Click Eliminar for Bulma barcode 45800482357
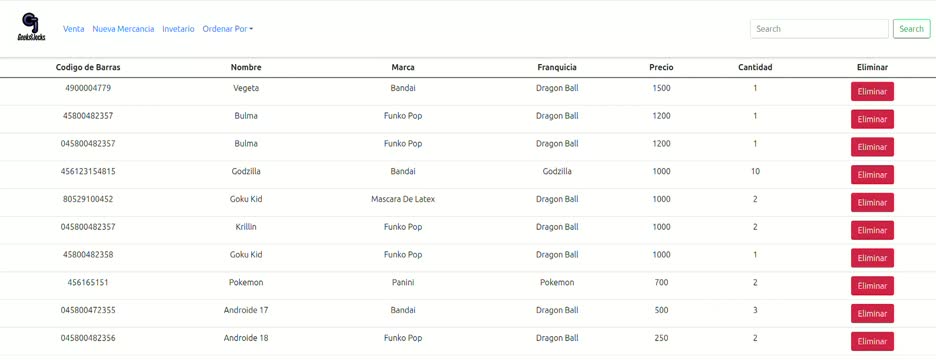The height and width of the screenshot is (360, 936). pyautogui.click(x=872, y=119)
